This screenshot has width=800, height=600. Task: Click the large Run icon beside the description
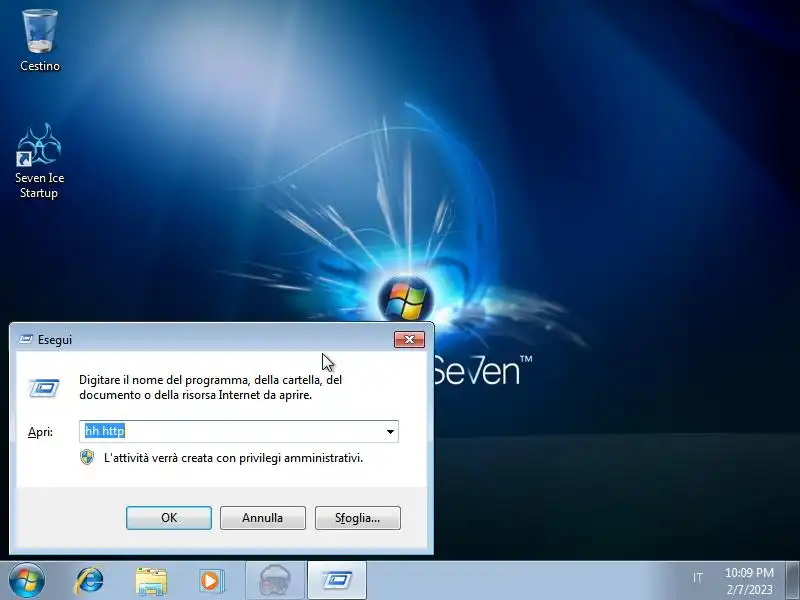(x=44, y=388)
